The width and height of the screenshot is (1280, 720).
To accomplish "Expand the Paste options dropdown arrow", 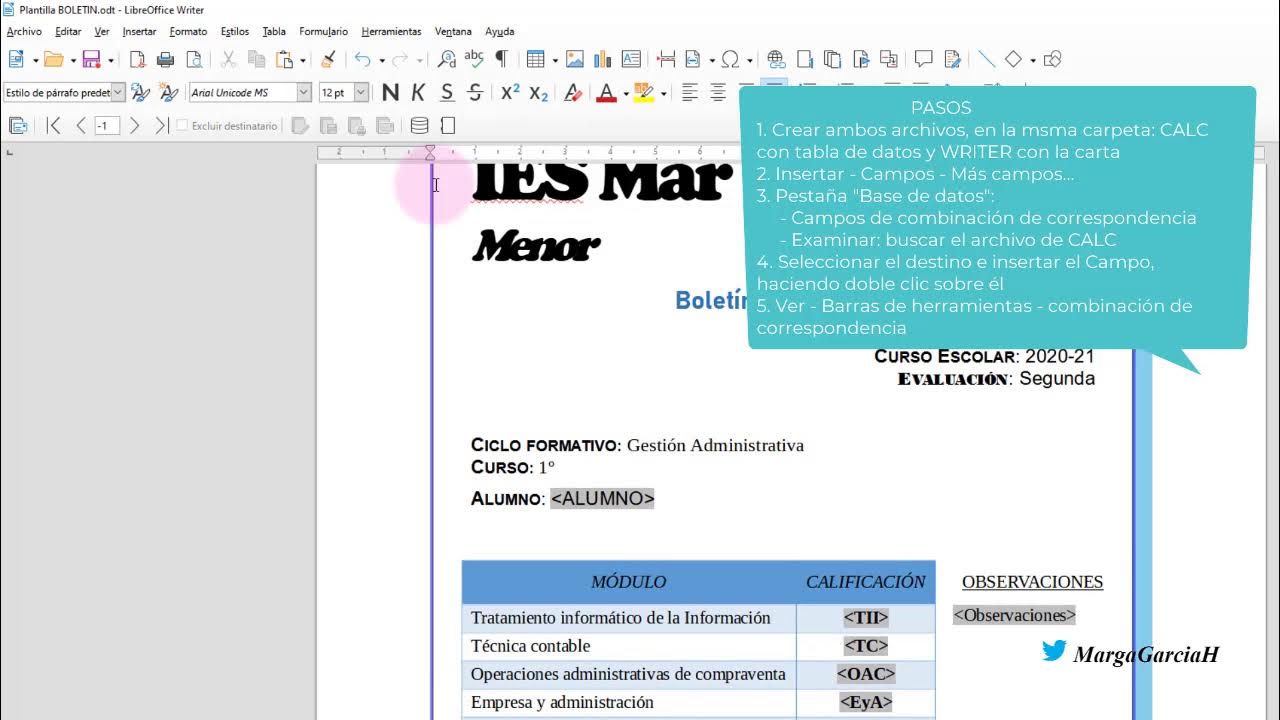I will (303, 61).
